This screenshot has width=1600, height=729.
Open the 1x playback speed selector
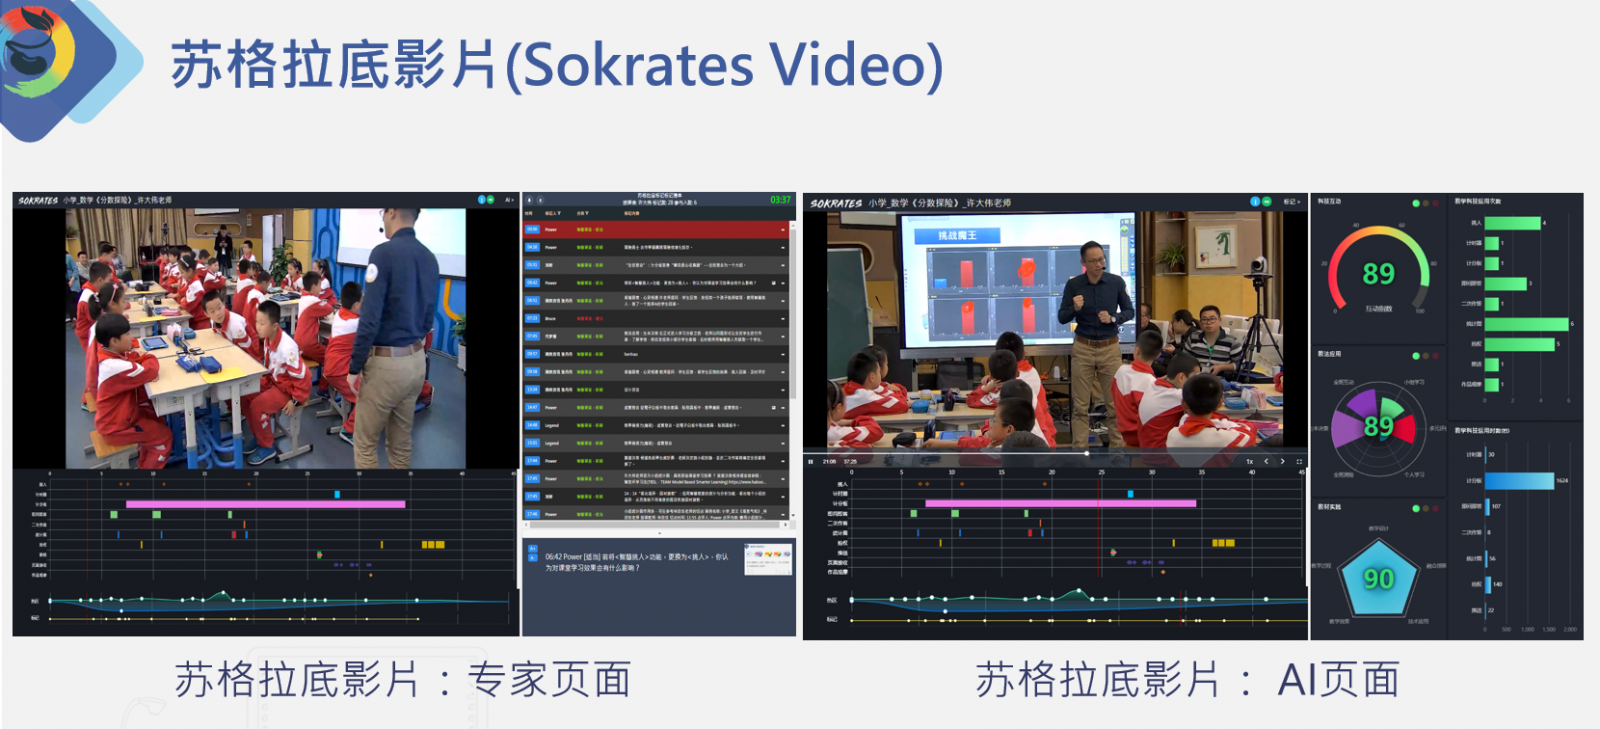(x=1249, y=461)
